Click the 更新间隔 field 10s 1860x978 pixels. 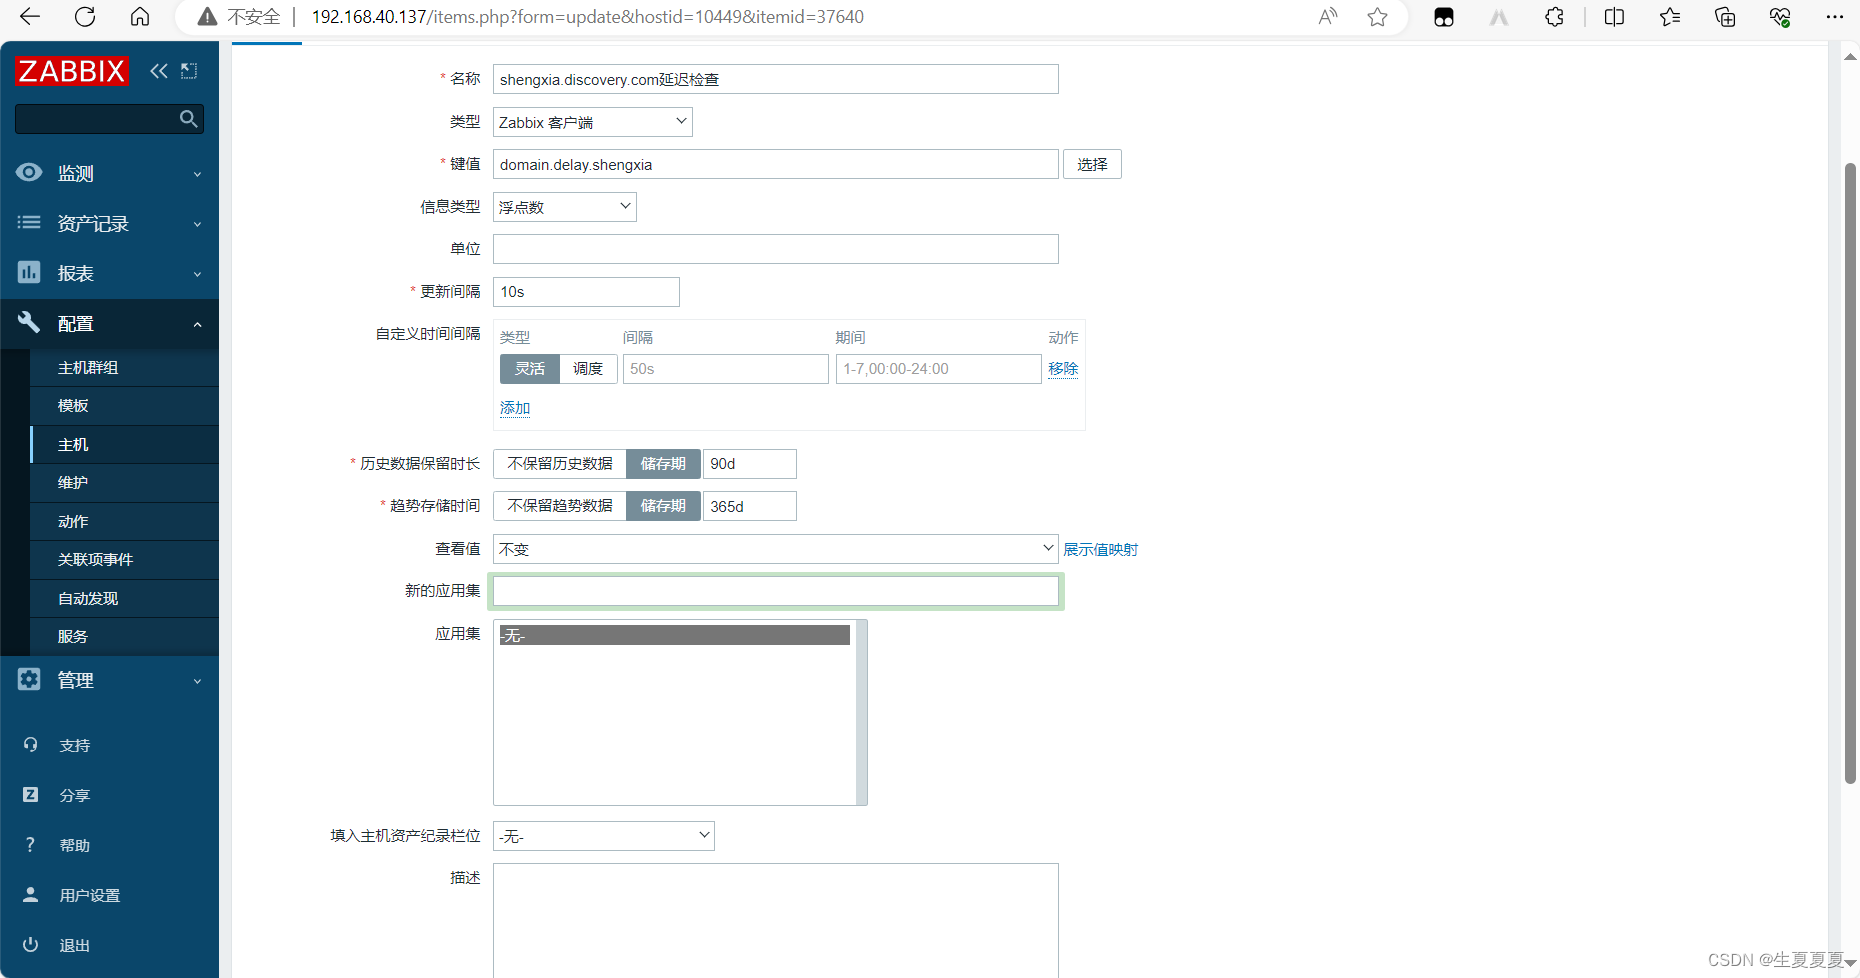point(586,292)
